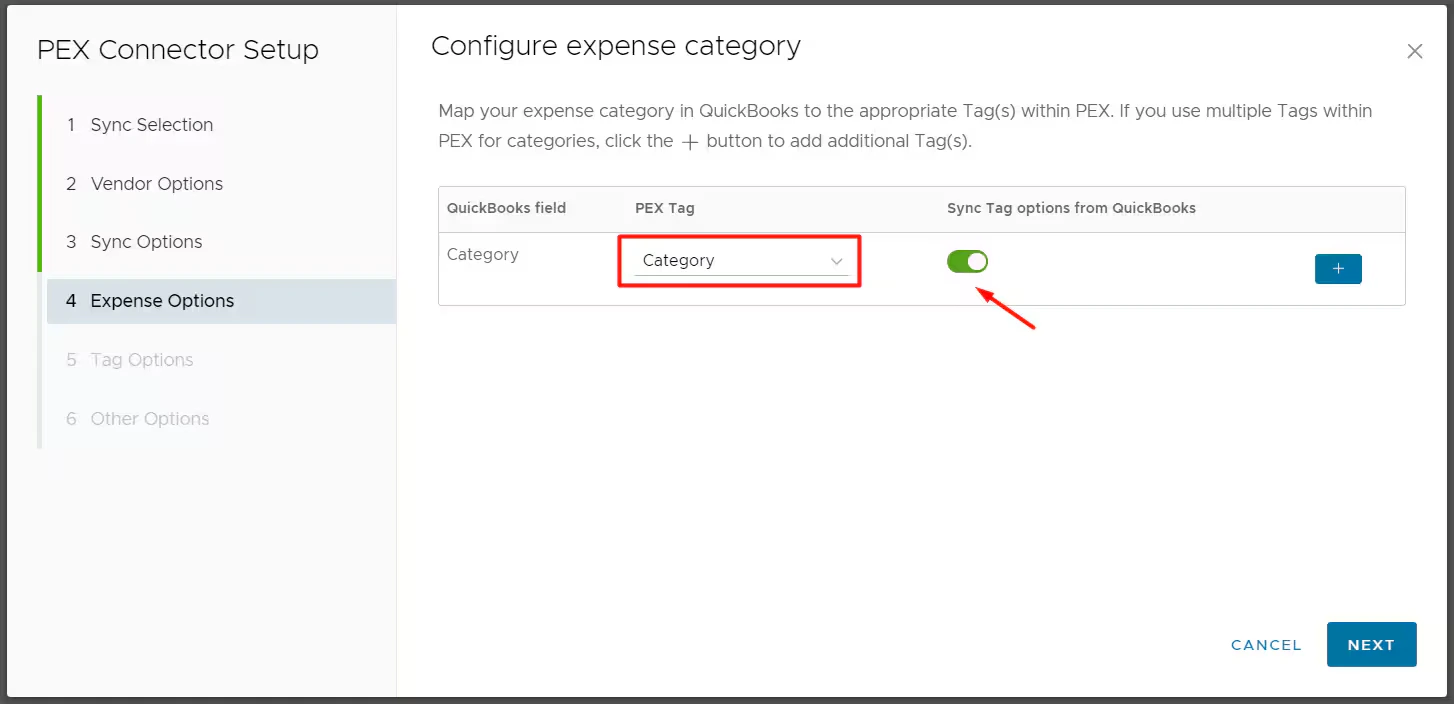Click the PEX Connector Setup title

pyautogui.click(x=178, y=50)
